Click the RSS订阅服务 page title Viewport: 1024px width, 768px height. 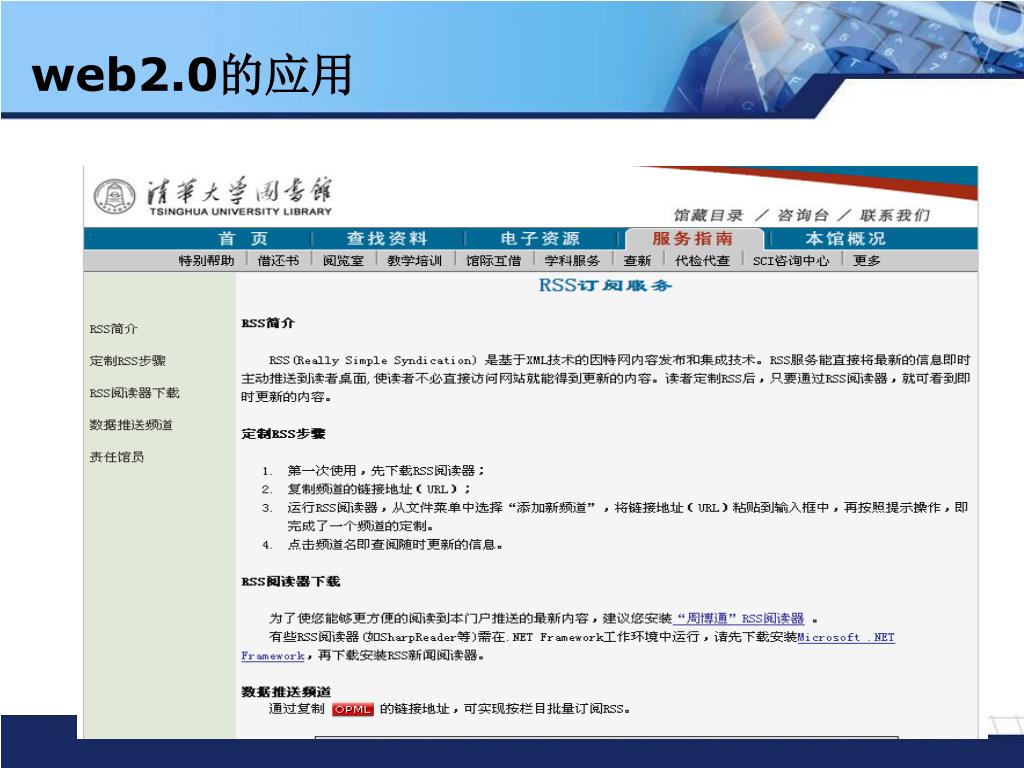605,285
